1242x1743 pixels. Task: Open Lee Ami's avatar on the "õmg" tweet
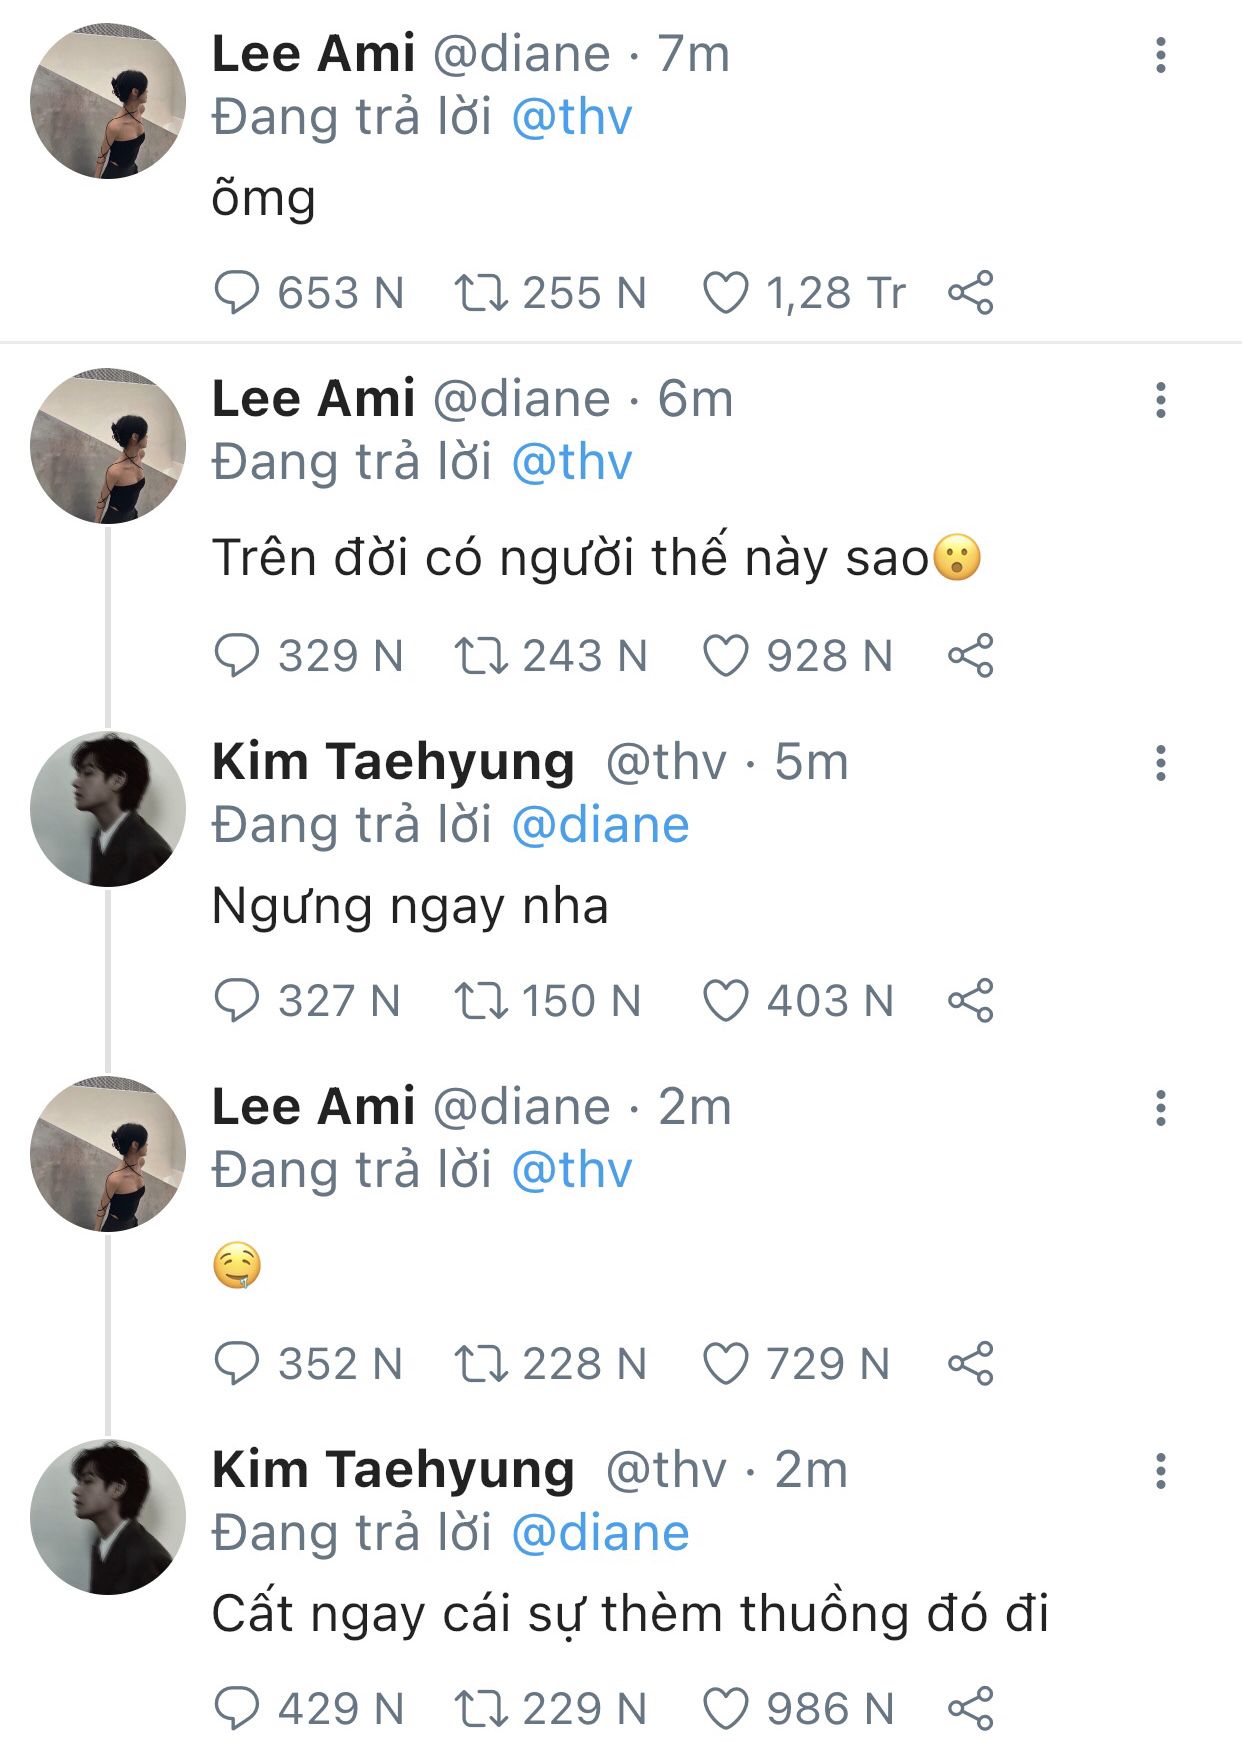(108, 102)
